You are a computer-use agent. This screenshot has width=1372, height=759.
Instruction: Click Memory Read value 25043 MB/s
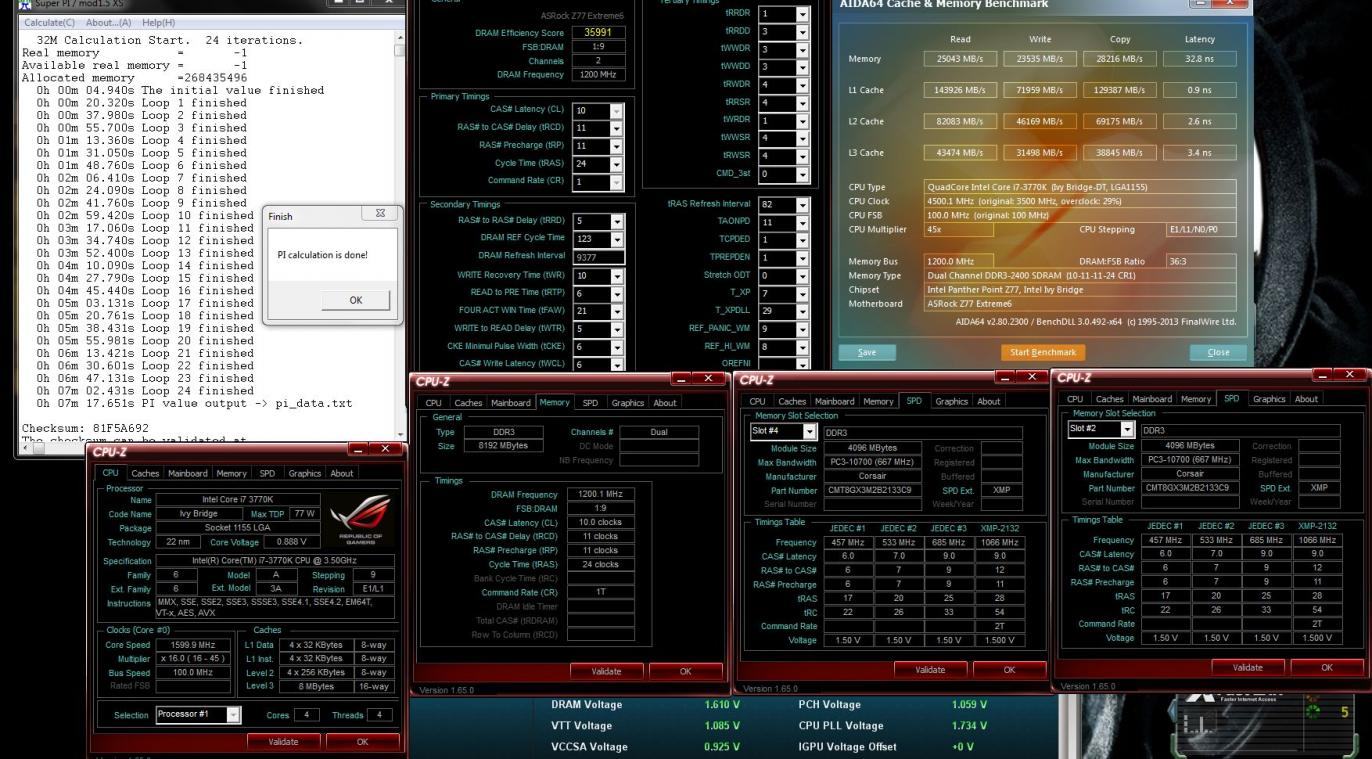960,59
